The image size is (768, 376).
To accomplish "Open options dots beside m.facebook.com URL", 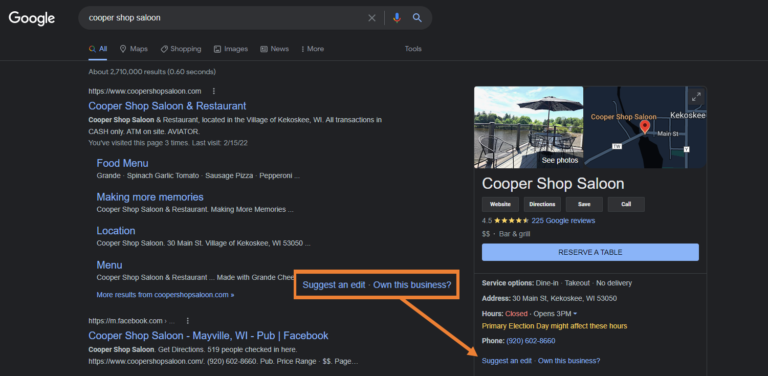I will tap(188, 321).
